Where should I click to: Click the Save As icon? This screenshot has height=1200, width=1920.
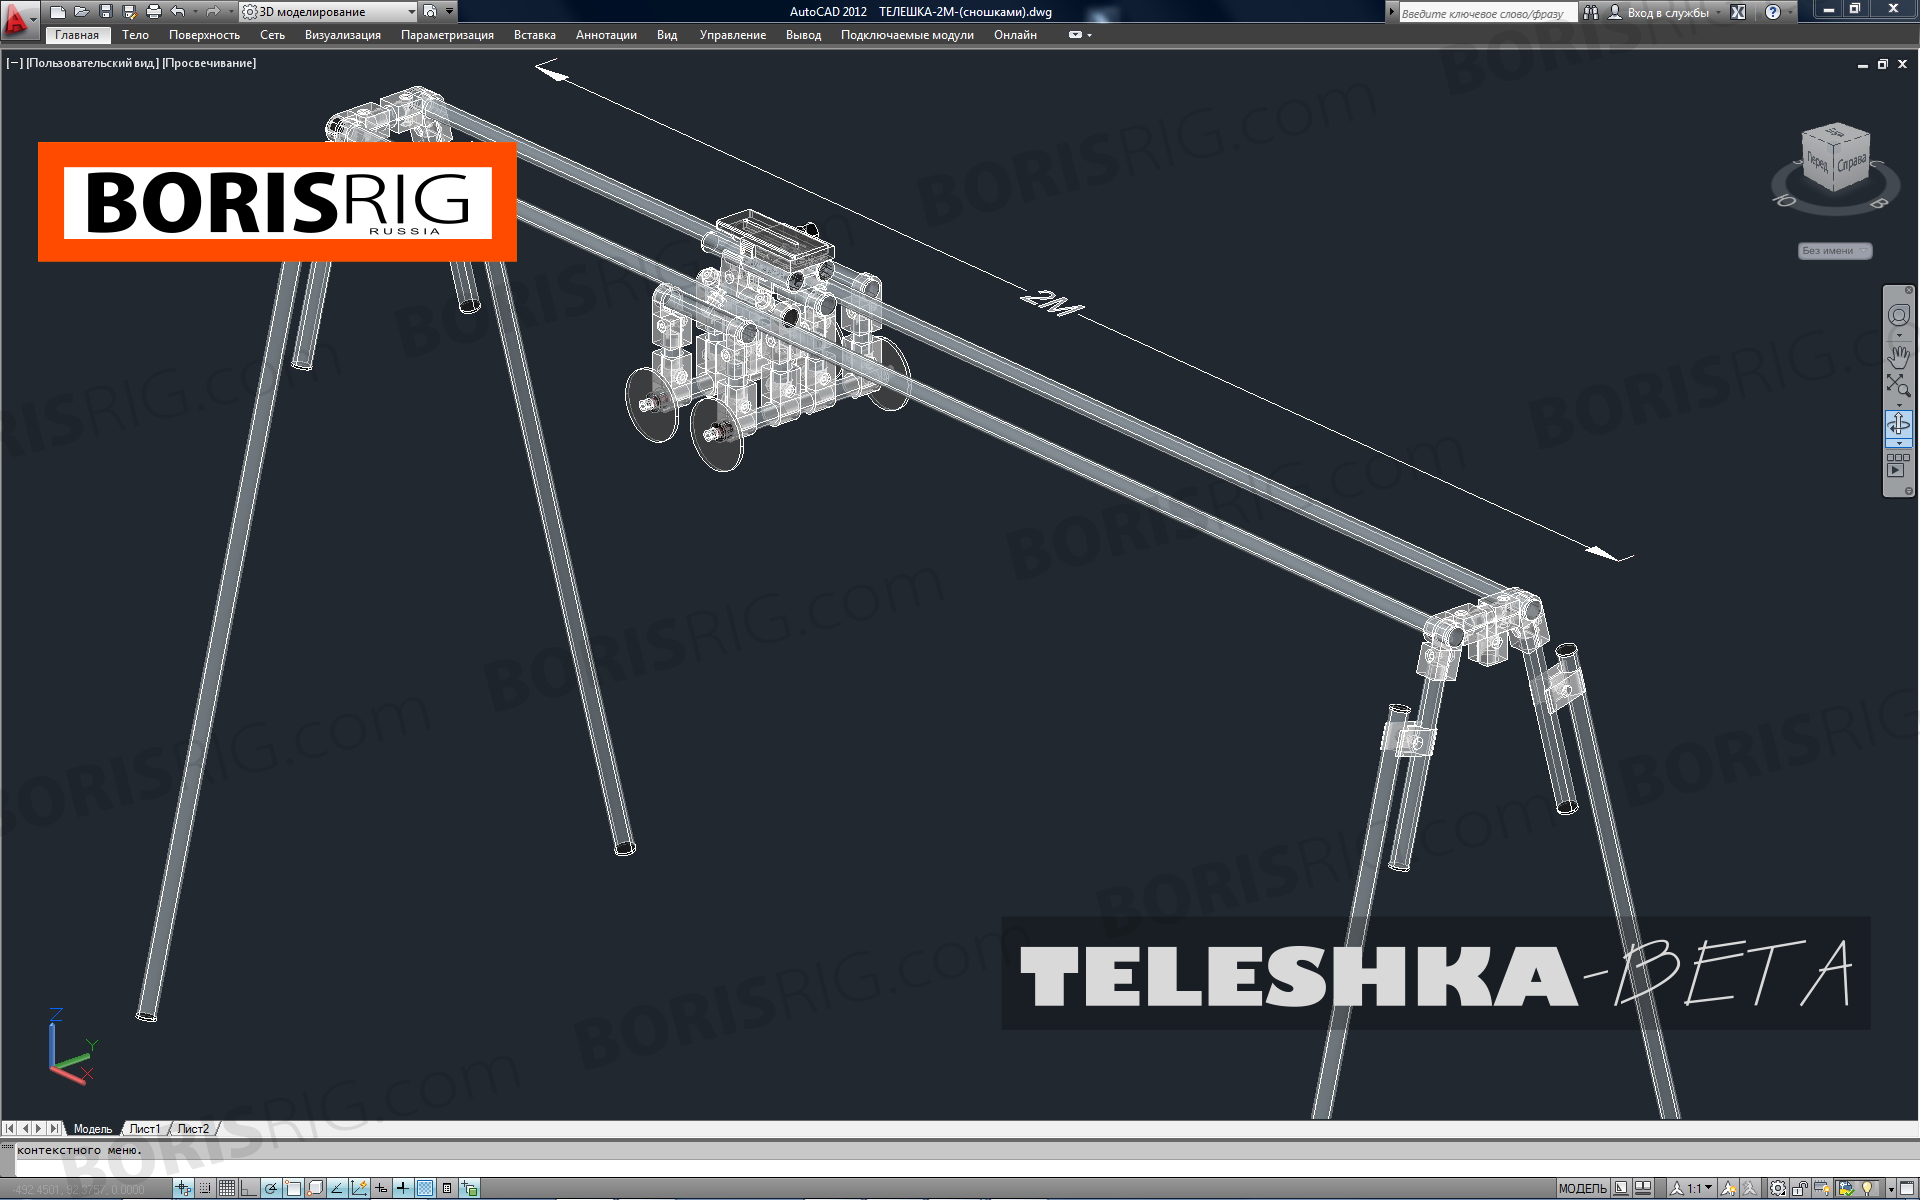[129, 12]
